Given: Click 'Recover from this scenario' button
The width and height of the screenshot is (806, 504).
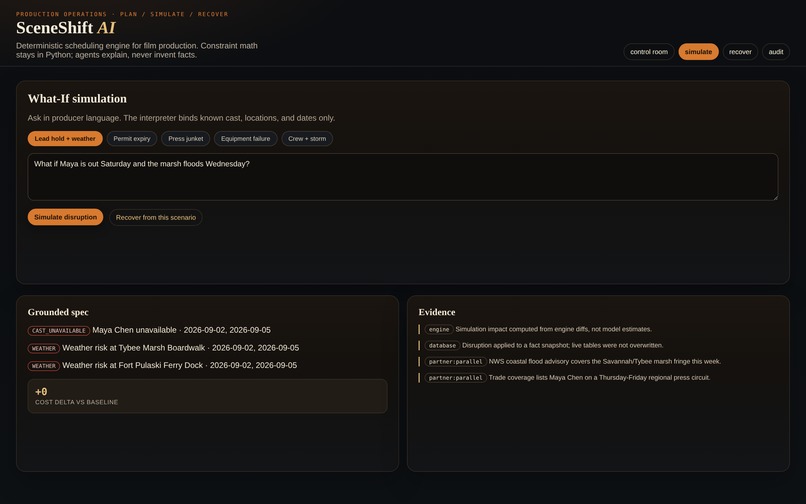Looking at the screenshot, I should click(156, 218).
